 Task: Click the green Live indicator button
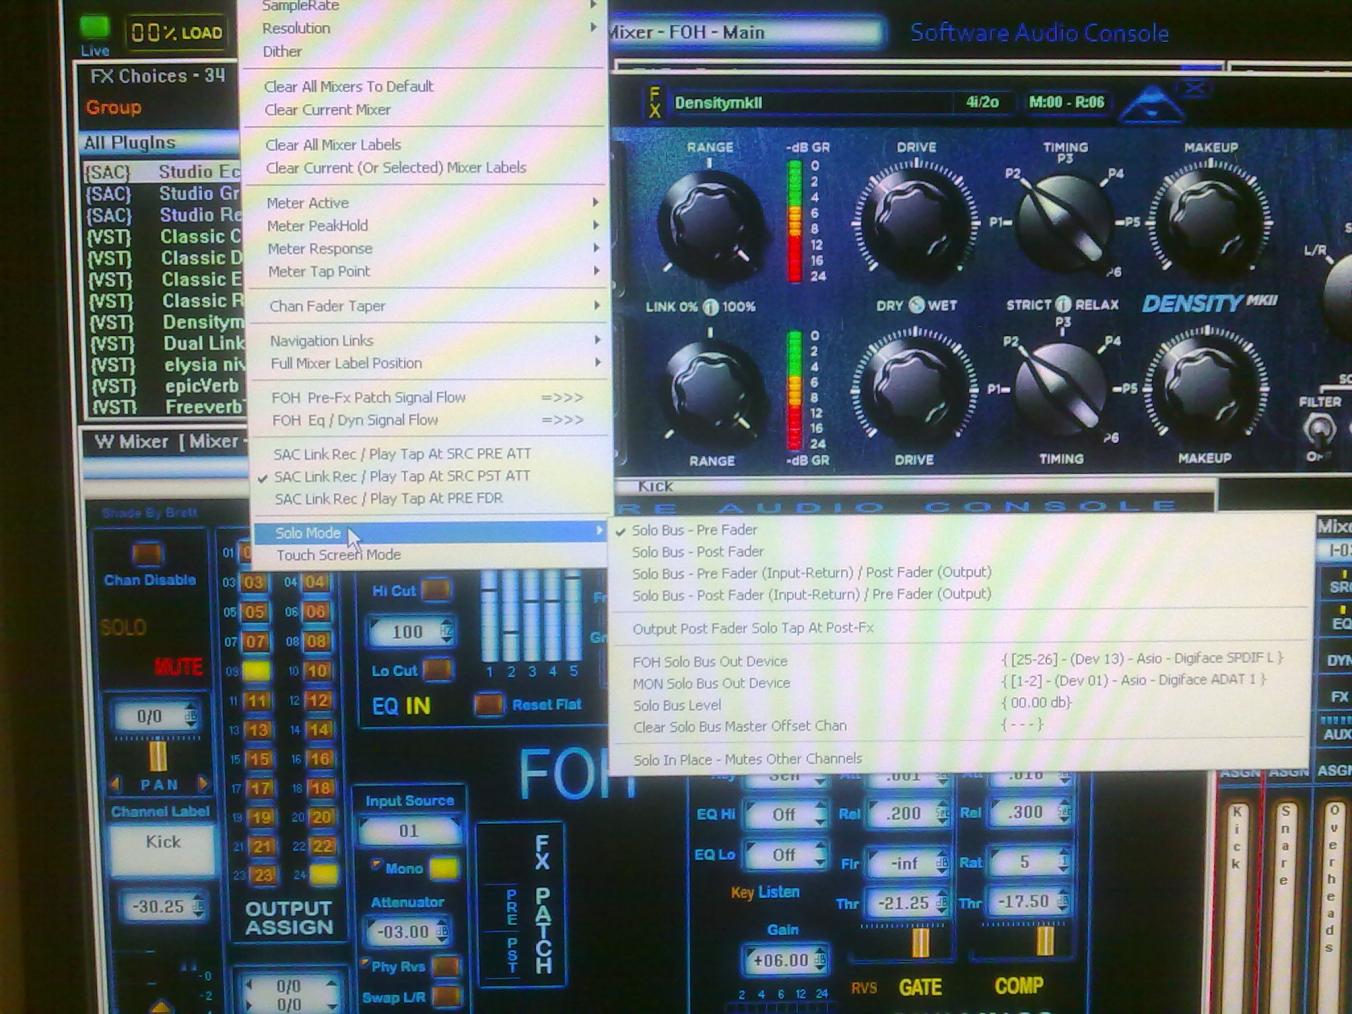pos(95,27)
